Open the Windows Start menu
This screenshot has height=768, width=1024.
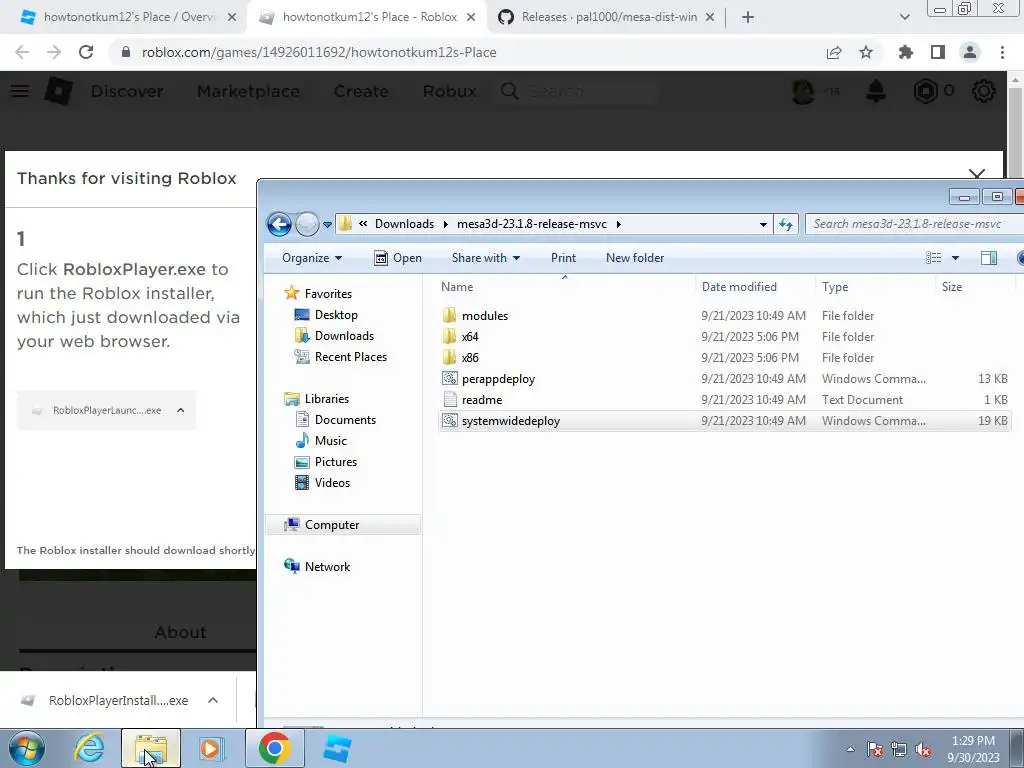click(x=26, y=748)
